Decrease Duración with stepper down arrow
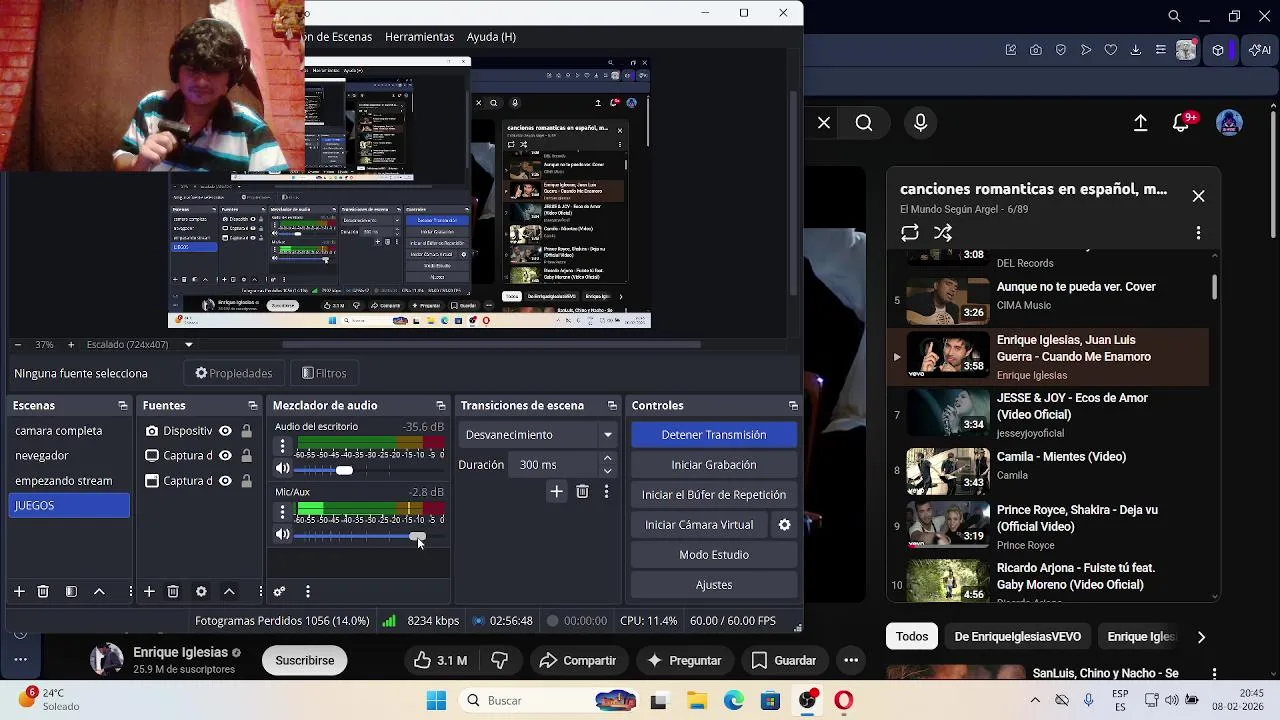Image resolution: width=1280 pixels, height=720 pixels. 607,471
